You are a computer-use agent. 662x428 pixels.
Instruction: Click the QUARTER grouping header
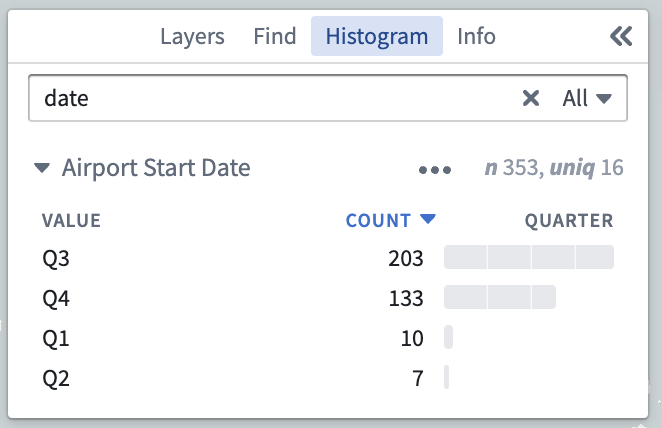[569, 221]
